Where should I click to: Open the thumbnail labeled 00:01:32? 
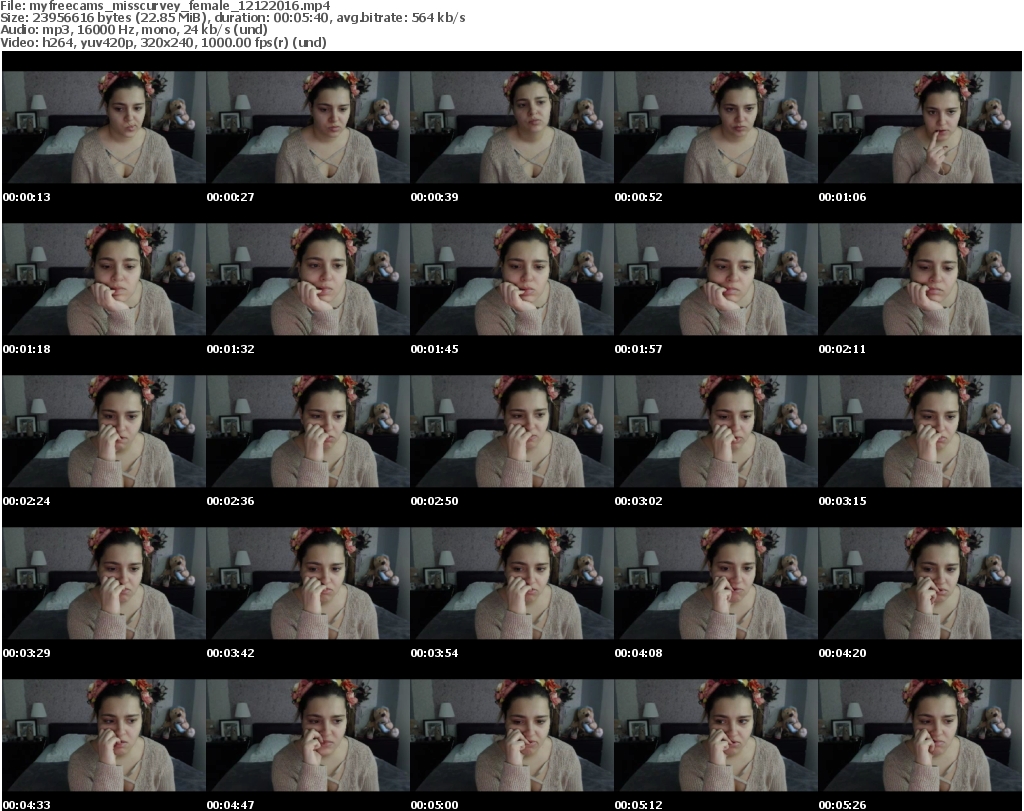coord(308,279)
